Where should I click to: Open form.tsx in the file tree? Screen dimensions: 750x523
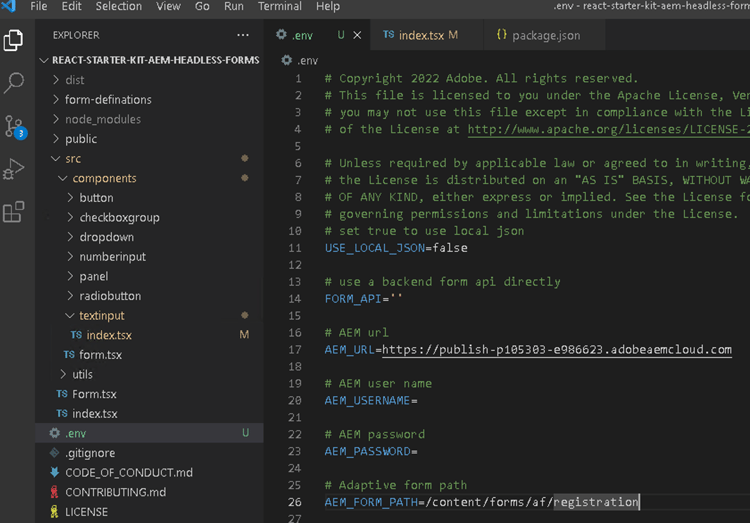pyautogui.click(x=100, y=355)
